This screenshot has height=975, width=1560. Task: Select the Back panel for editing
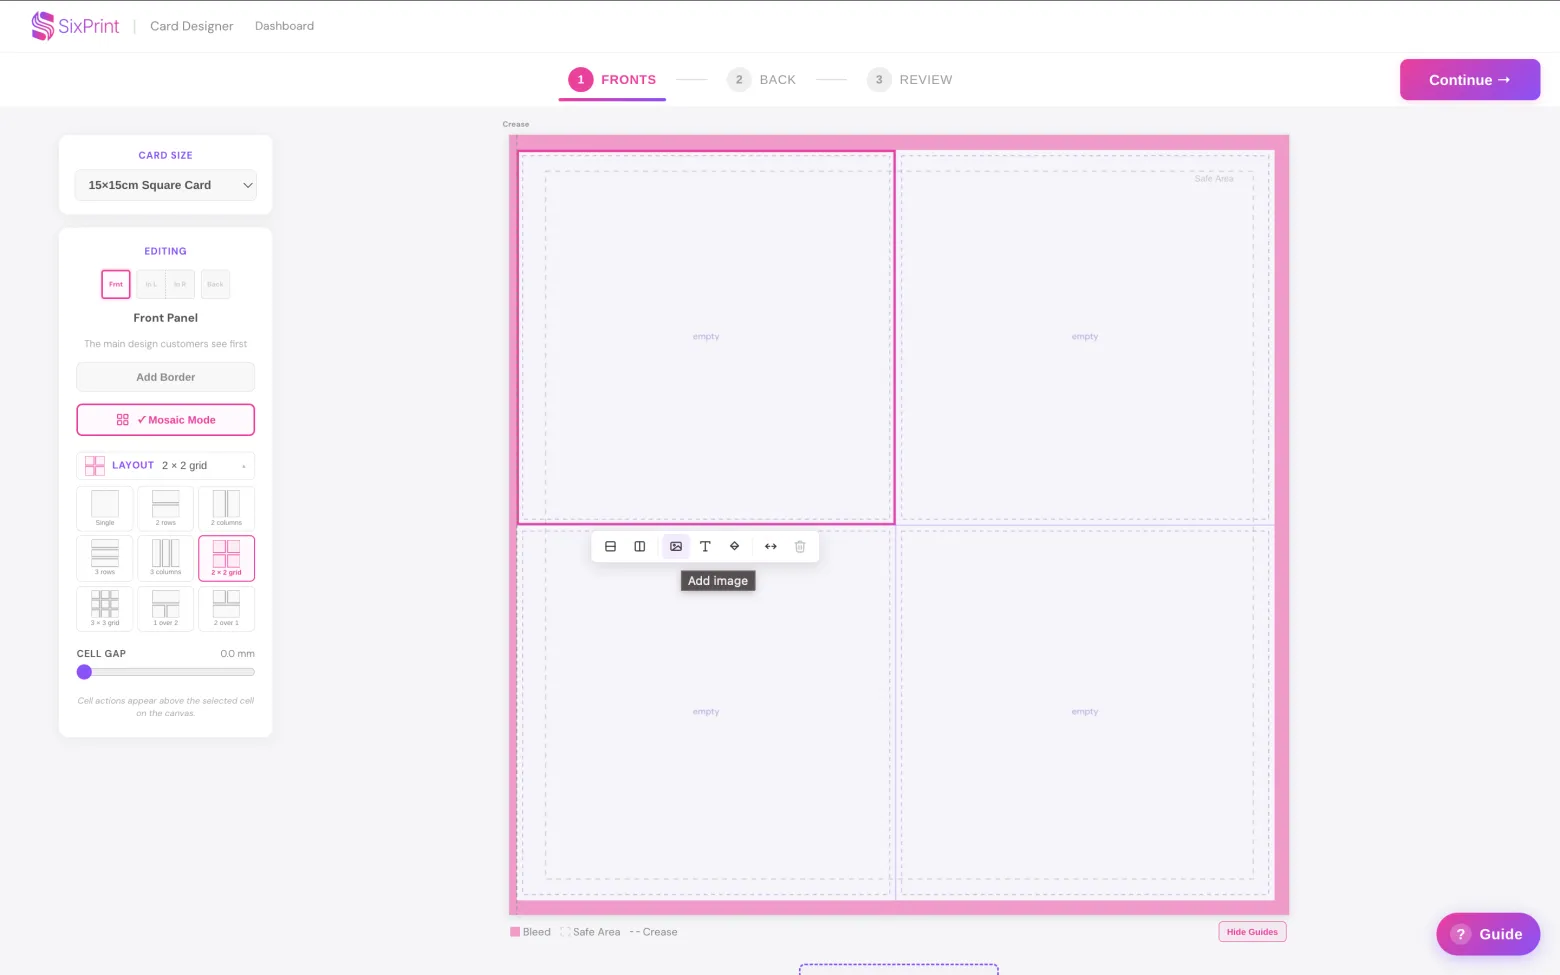(x=215, y=284)
